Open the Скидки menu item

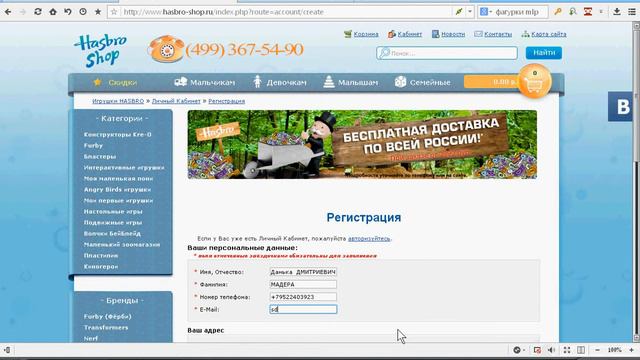(122, 82)
